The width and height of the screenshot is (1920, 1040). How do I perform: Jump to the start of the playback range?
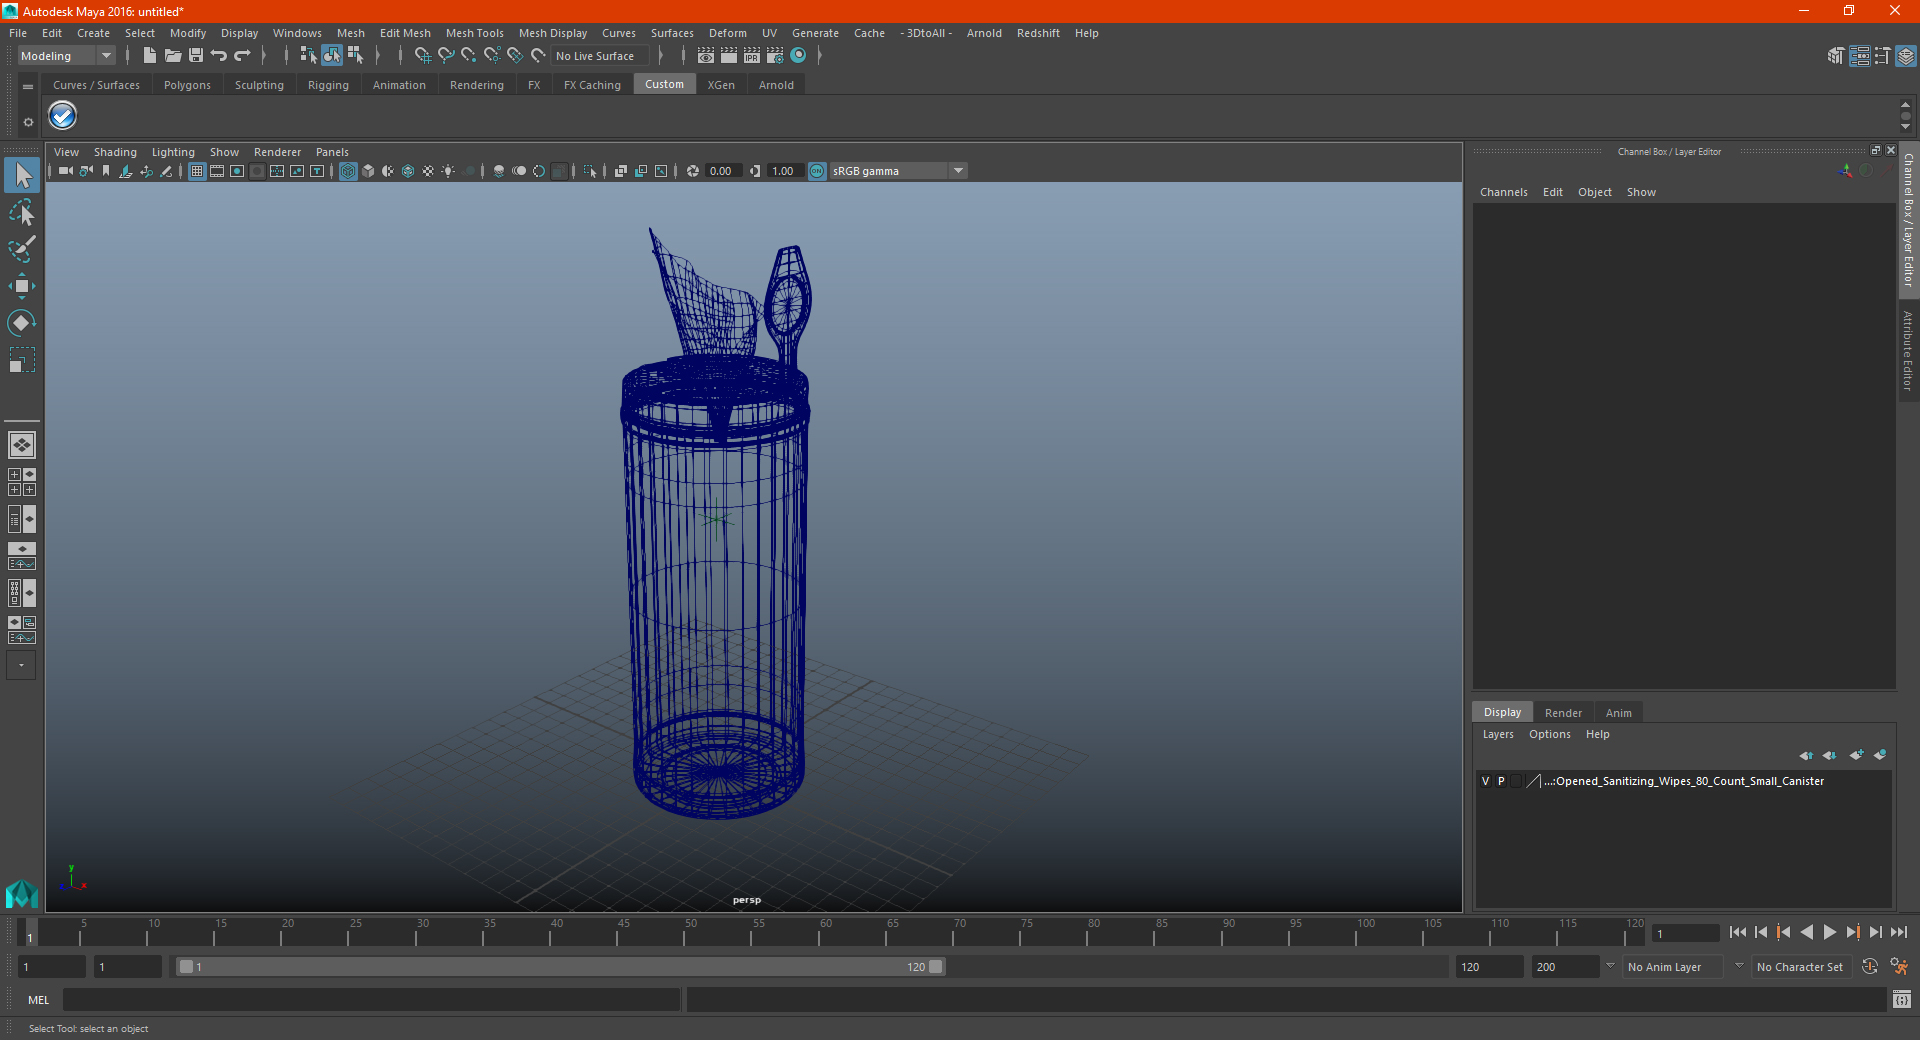[1738, 932]
